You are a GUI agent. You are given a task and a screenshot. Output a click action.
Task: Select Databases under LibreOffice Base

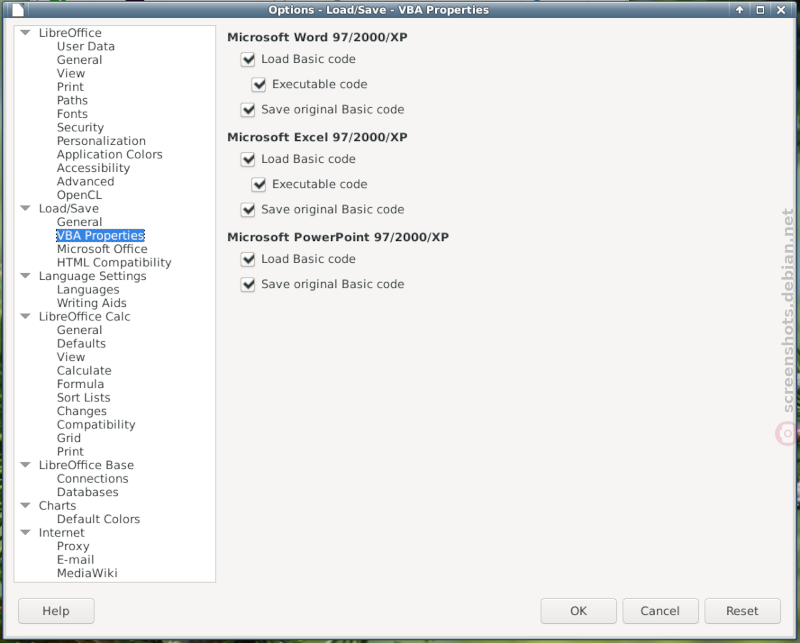[88, 492]
